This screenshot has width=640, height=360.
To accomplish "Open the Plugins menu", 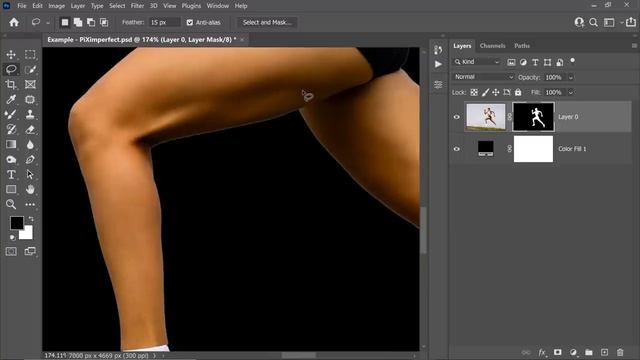I will click(x=191, y=6).
